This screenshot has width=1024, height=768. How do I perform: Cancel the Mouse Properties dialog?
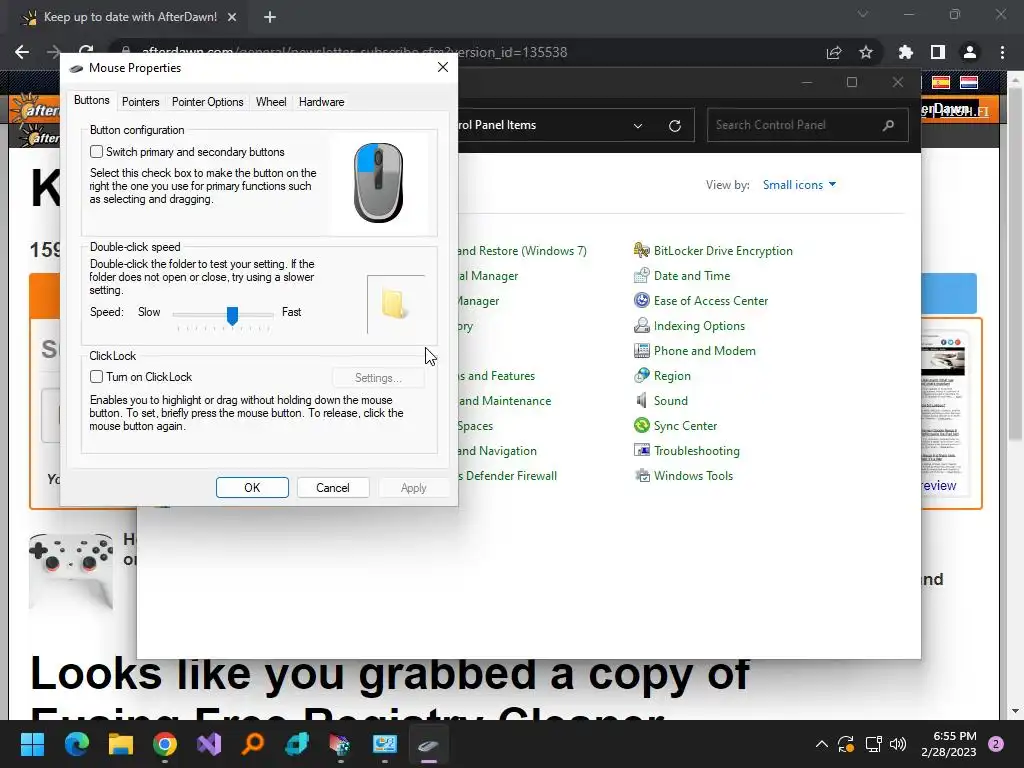click(x=333, y=488)
